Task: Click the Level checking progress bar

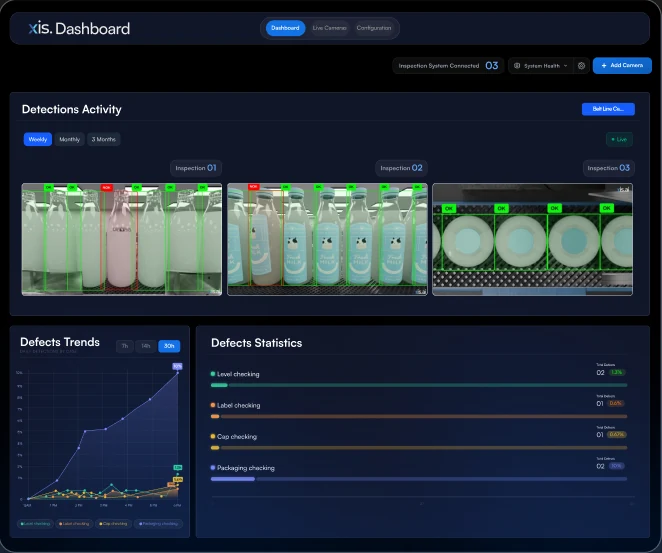Action: point(419,385)
